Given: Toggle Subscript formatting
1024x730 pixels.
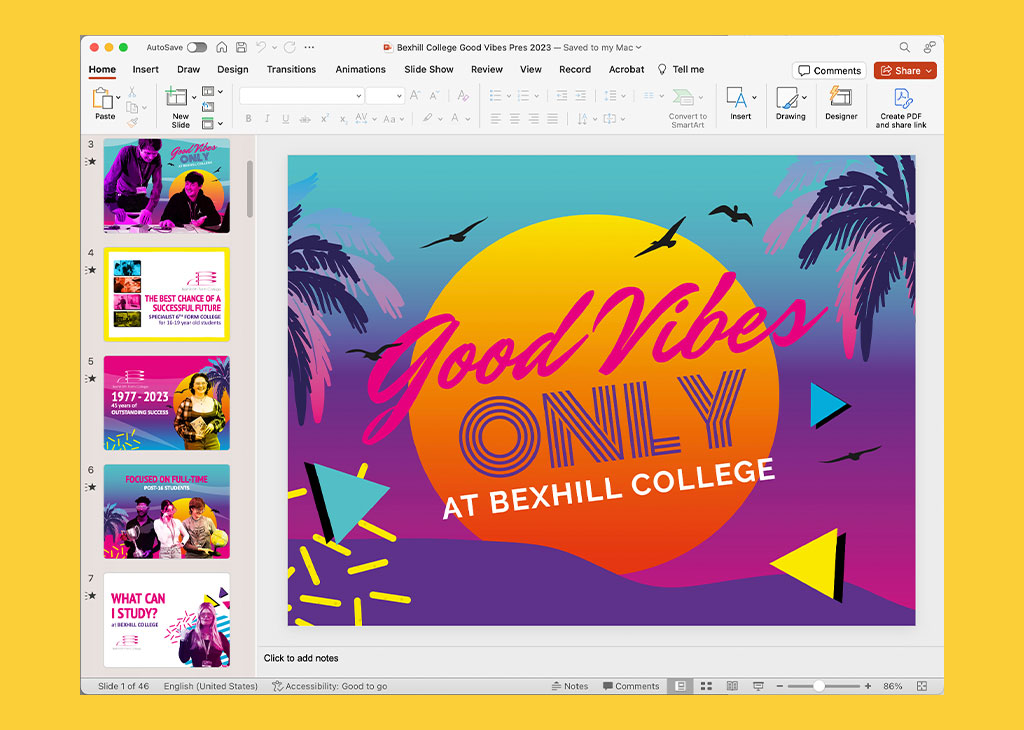Looking at the screenshot, I should coord(344,119).
